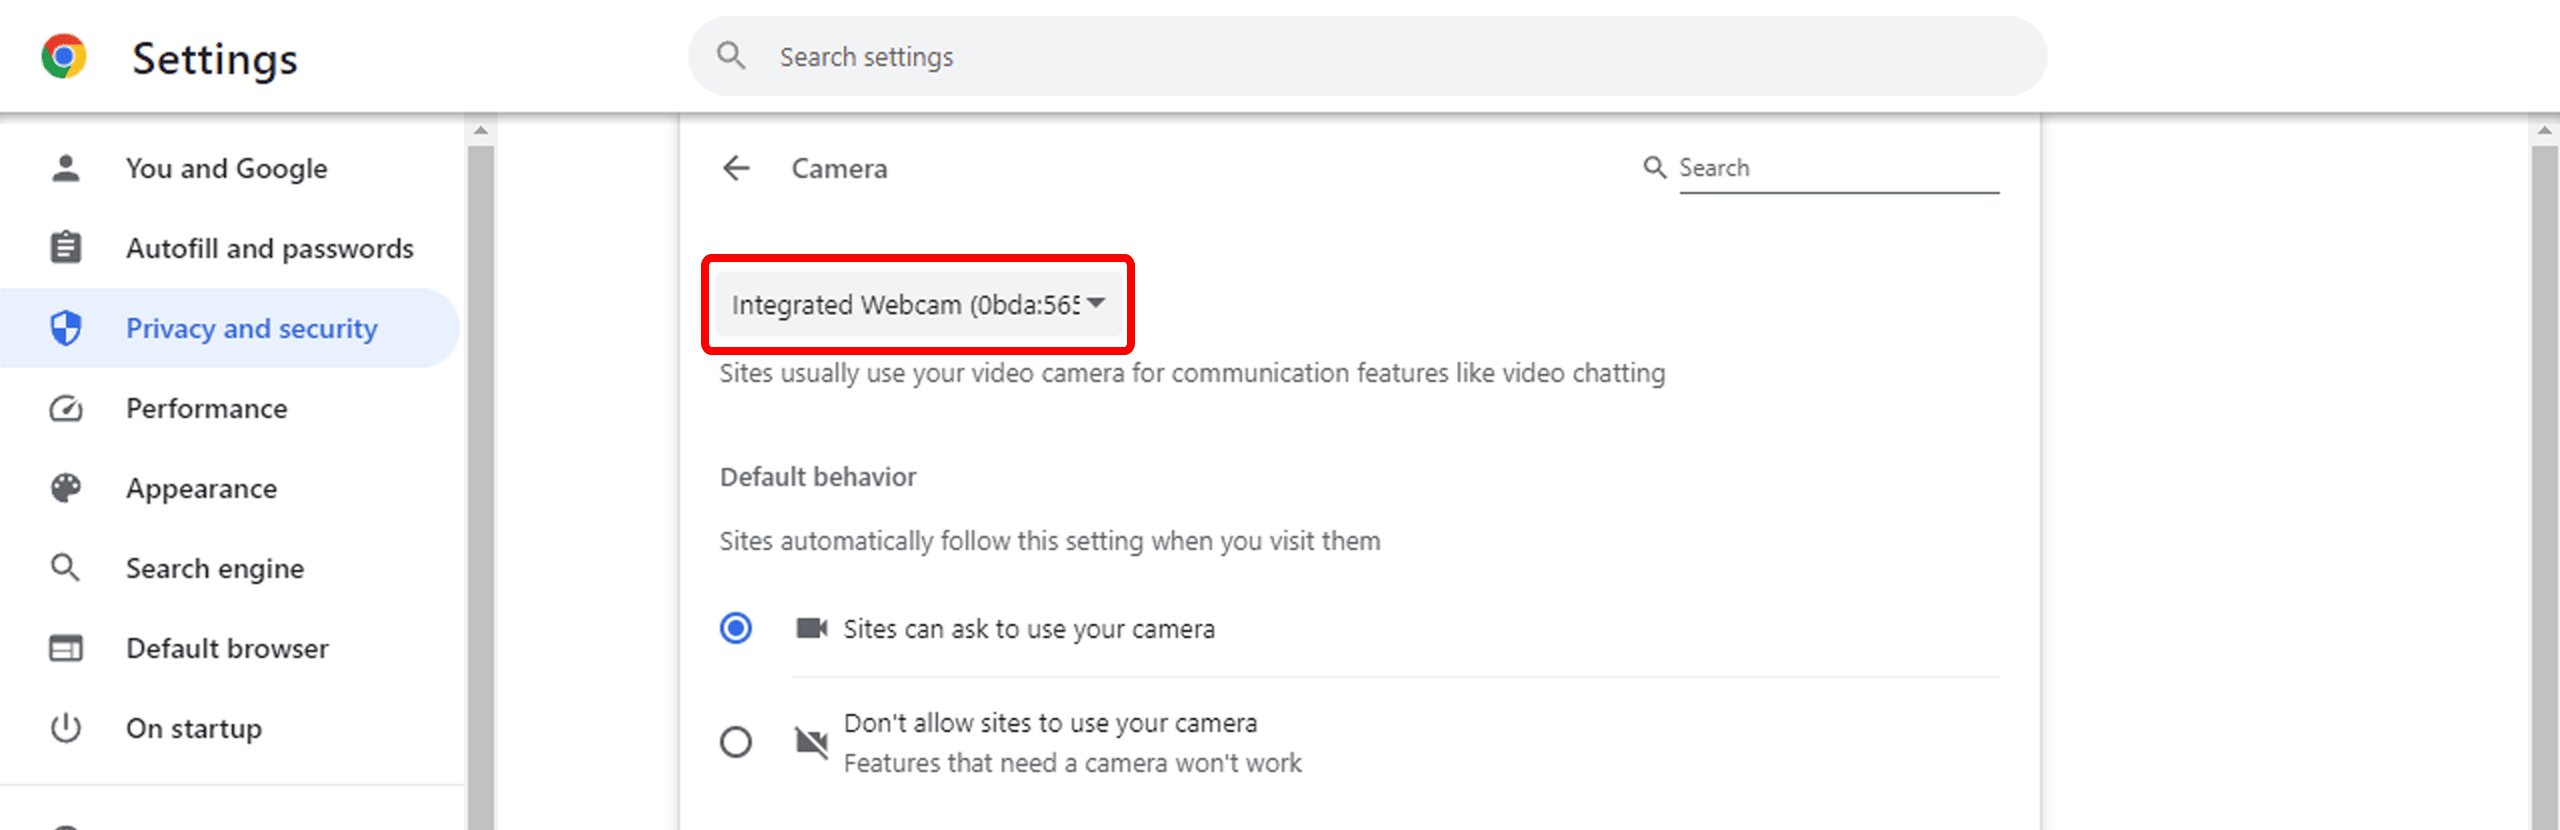
Task: Click the Chrome logo icon
Action: [x=64, y=57]
